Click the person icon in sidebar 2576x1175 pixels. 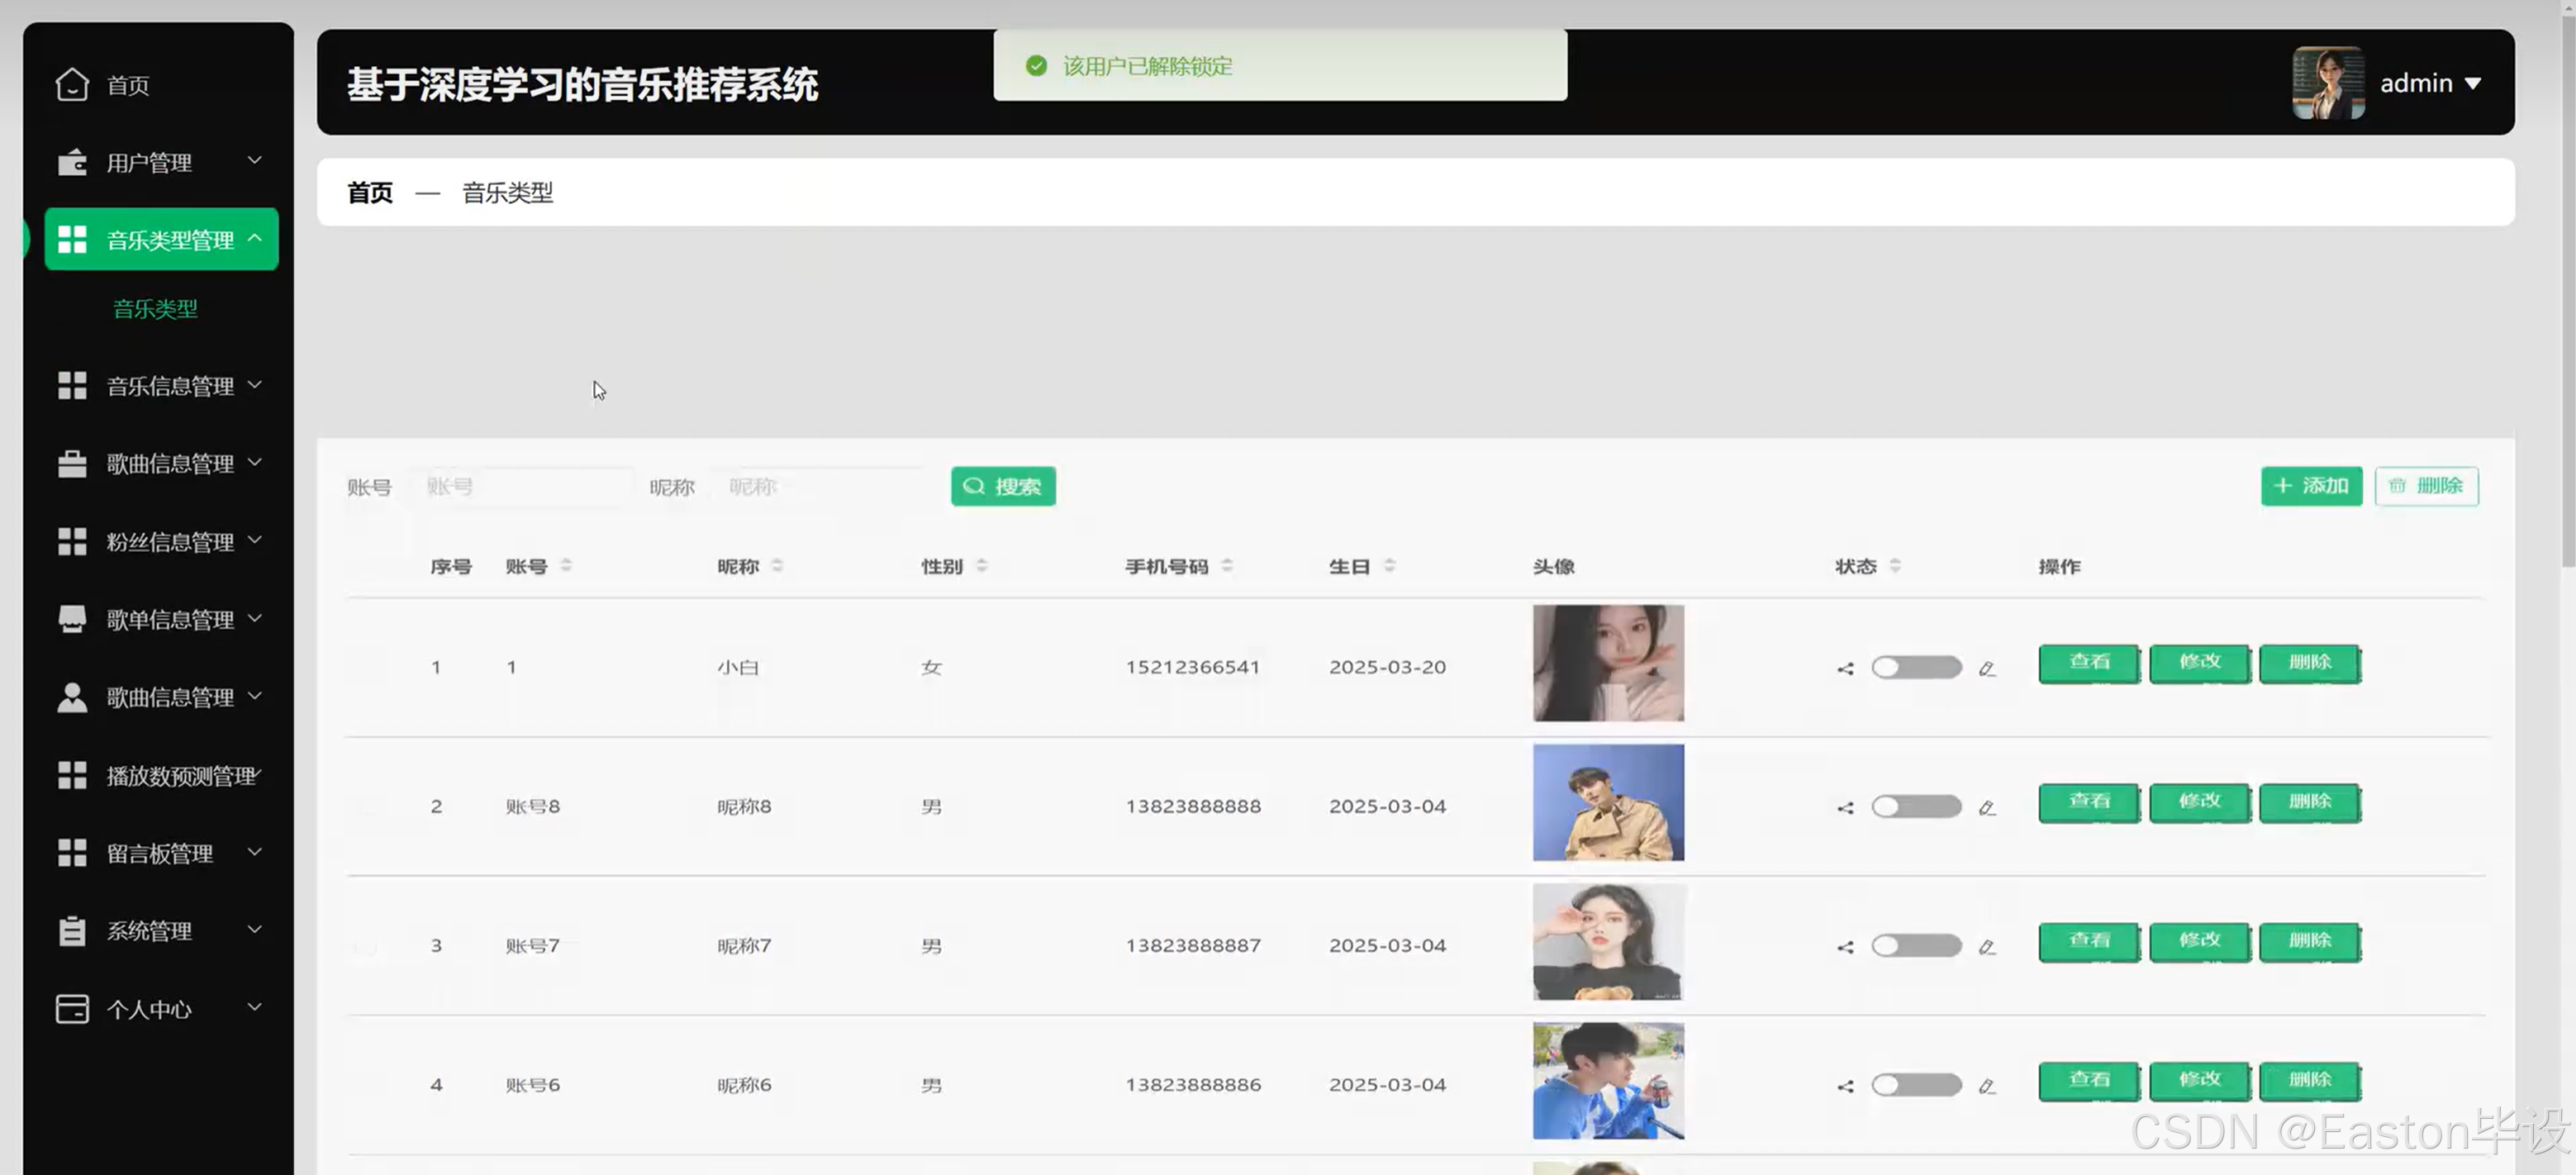tap(72, 697)
